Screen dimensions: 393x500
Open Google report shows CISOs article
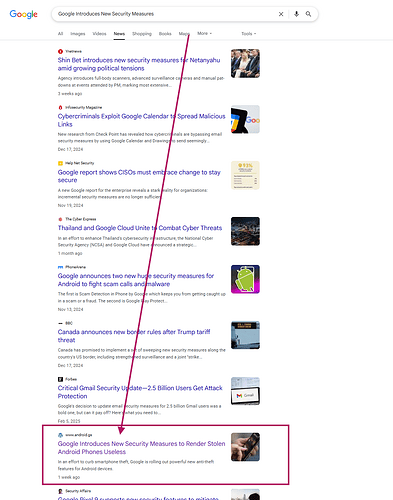click(x=139, y=176)
